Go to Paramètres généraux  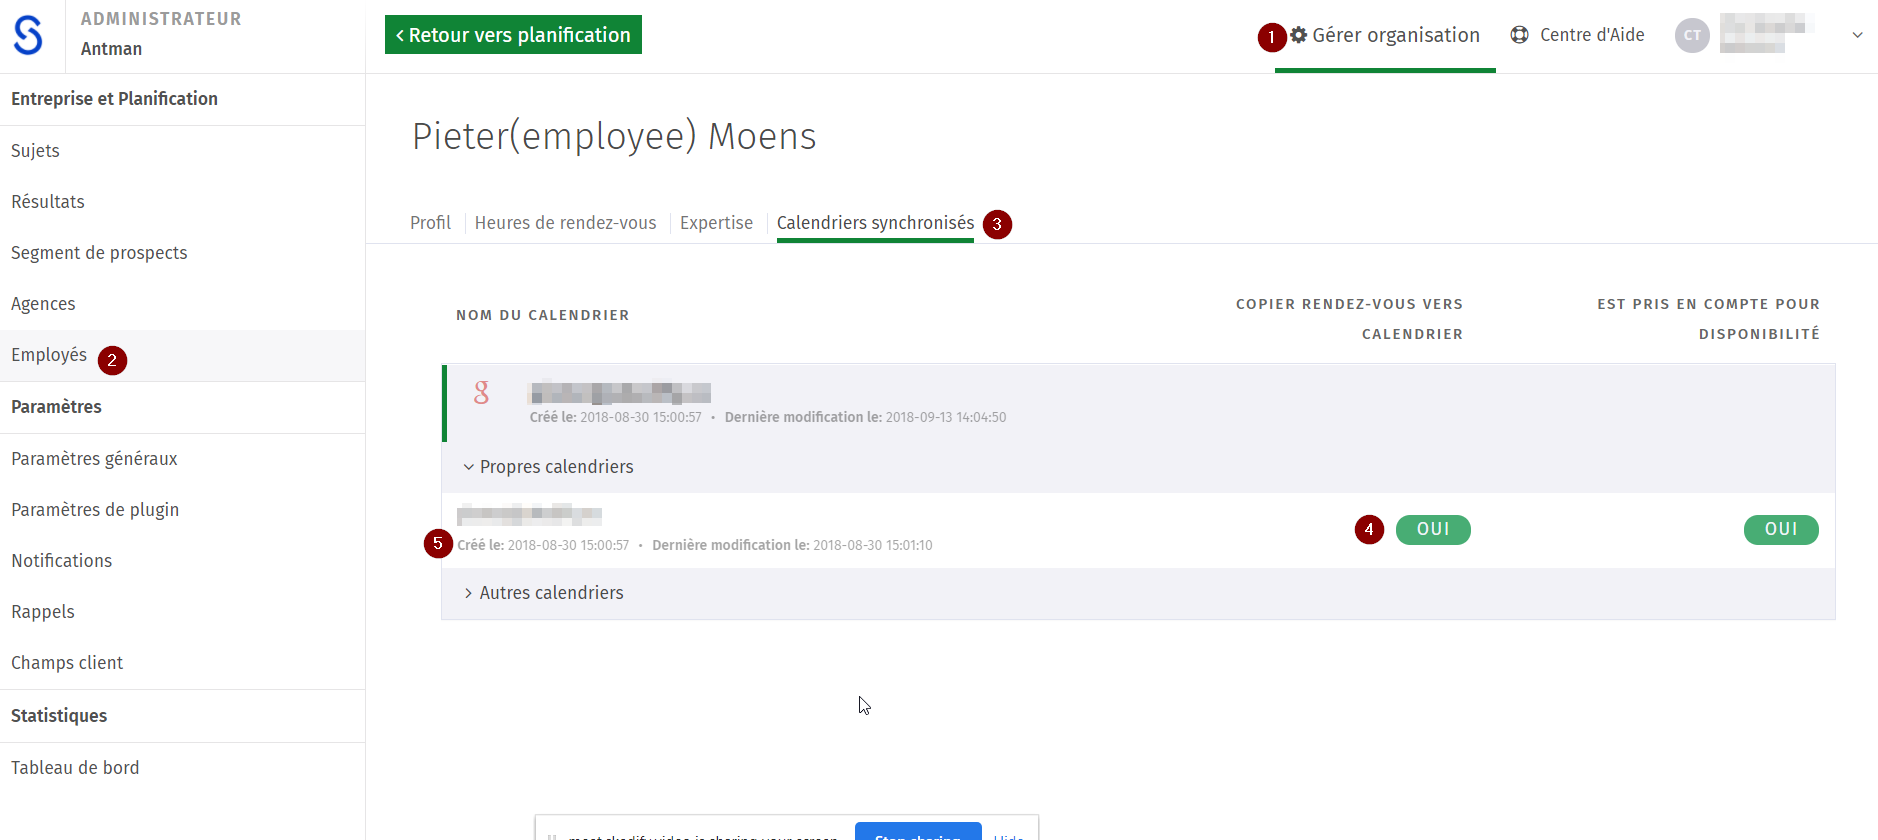[94, 459]
